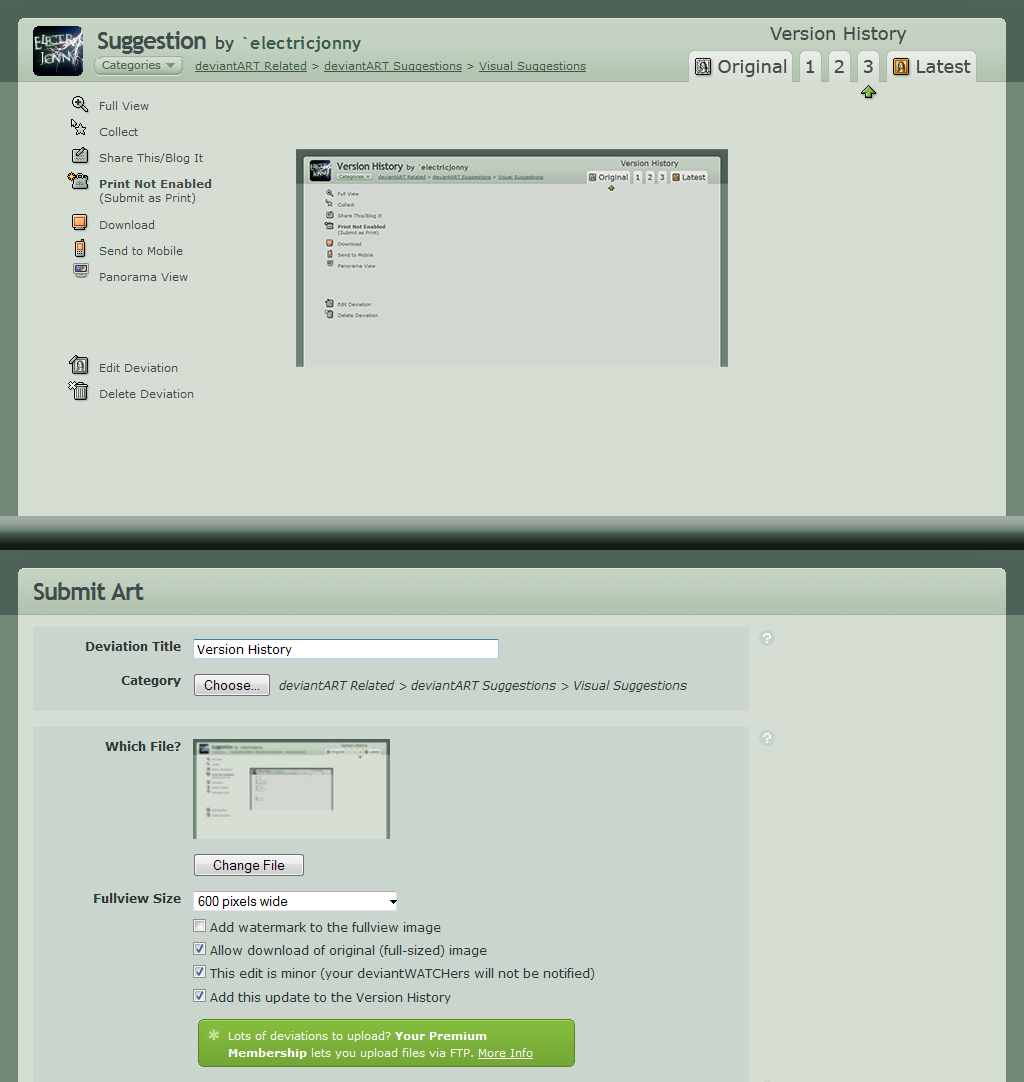Click the Which File preview thumbnail
Viewport: 1024px width, 1082px height.
coord(291,789)
